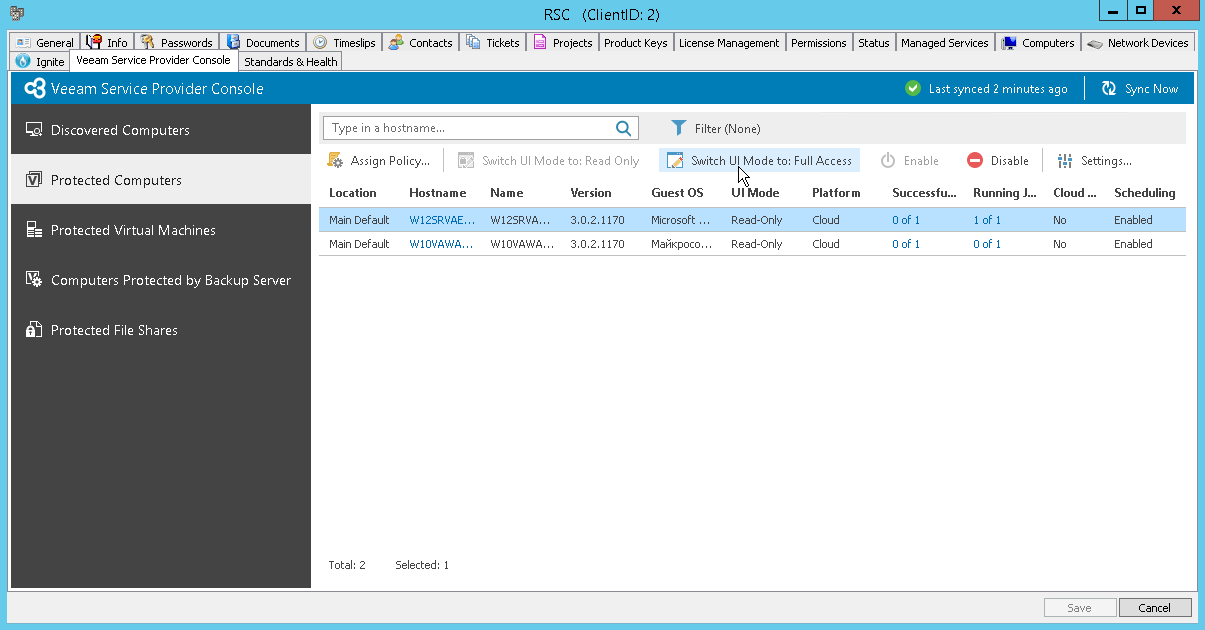Open the W12SRVAE hostname link
Screen dimensions: 1205x630
441,219
